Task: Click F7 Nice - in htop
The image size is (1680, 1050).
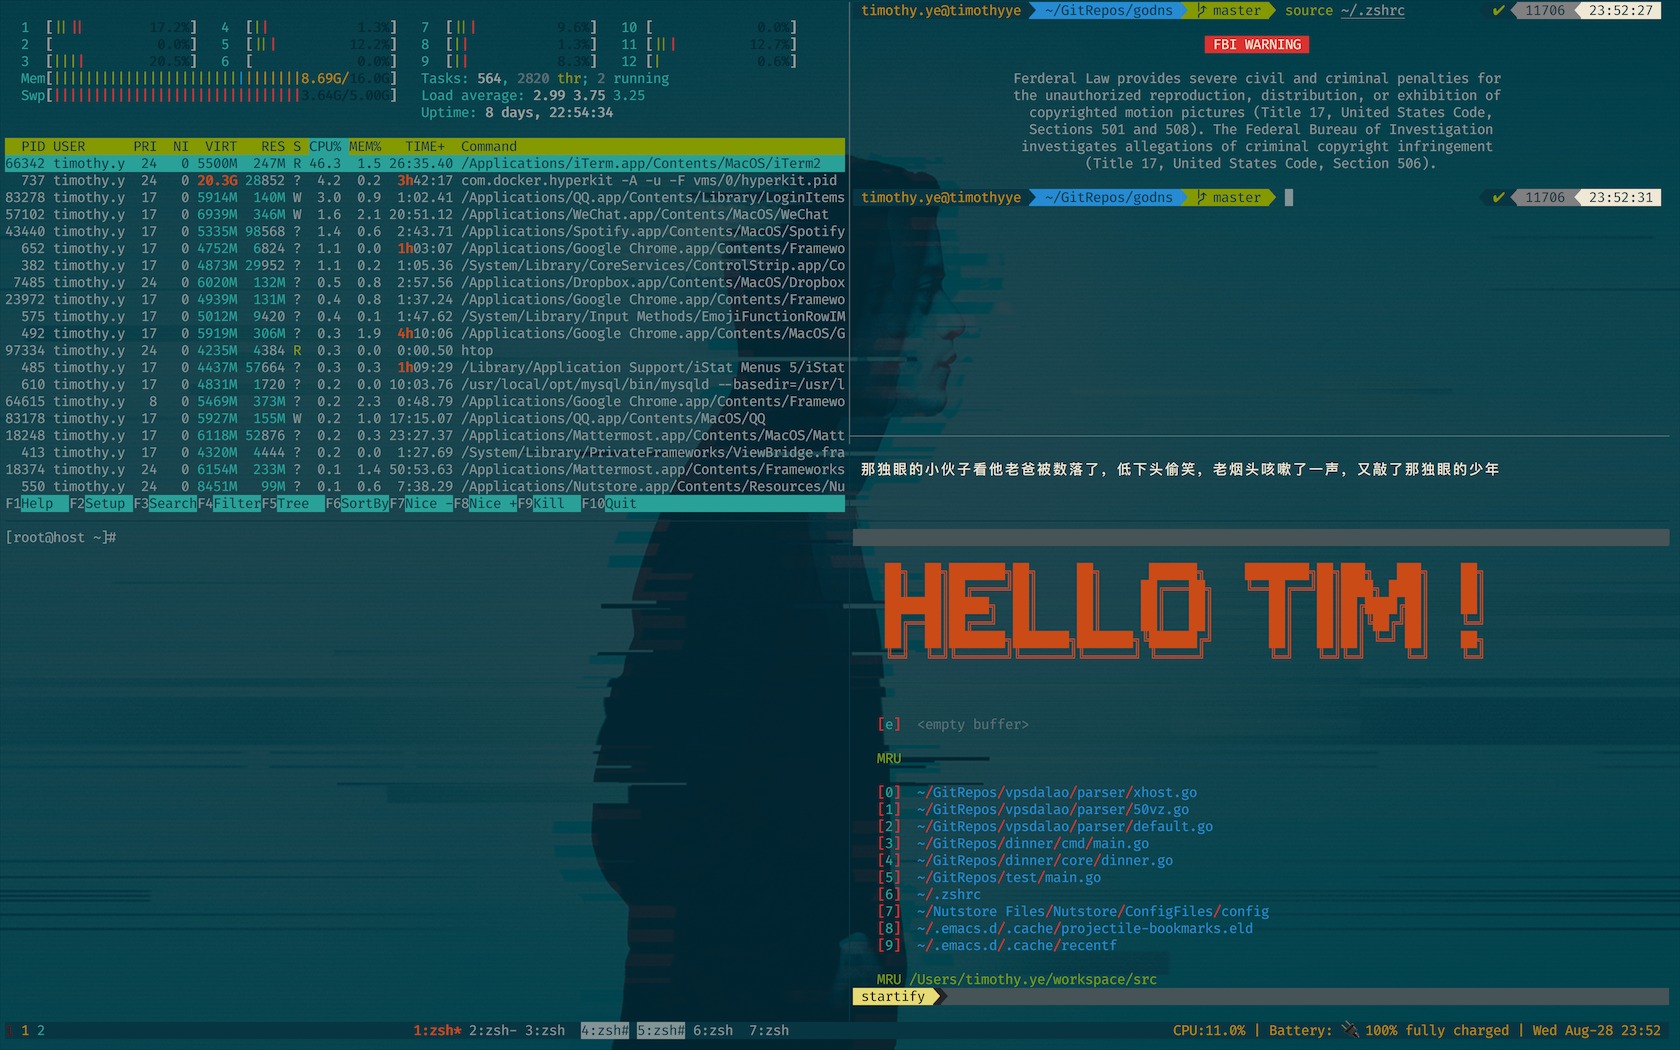Action: coord(421,504)
